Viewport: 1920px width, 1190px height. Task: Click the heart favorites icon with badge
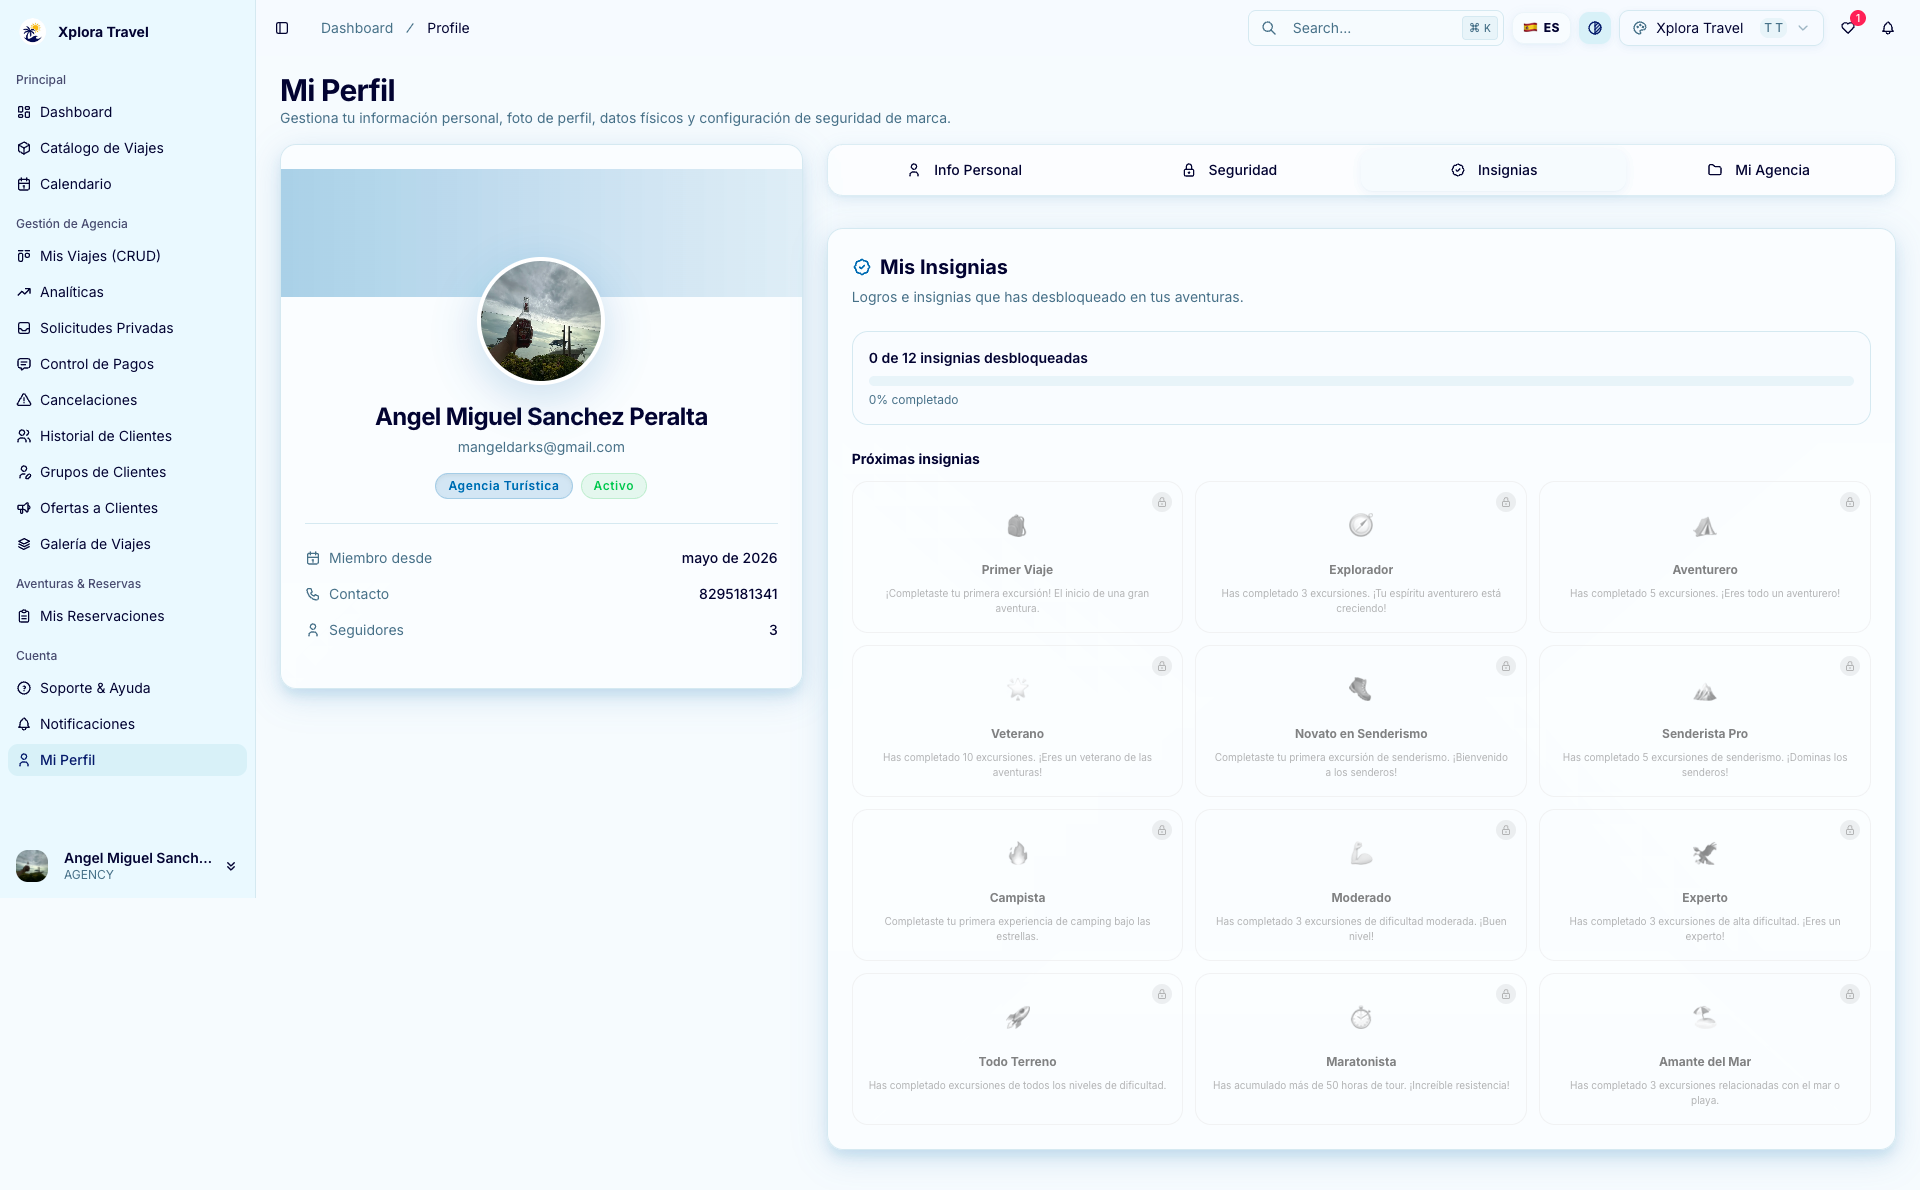[1848, 28]
